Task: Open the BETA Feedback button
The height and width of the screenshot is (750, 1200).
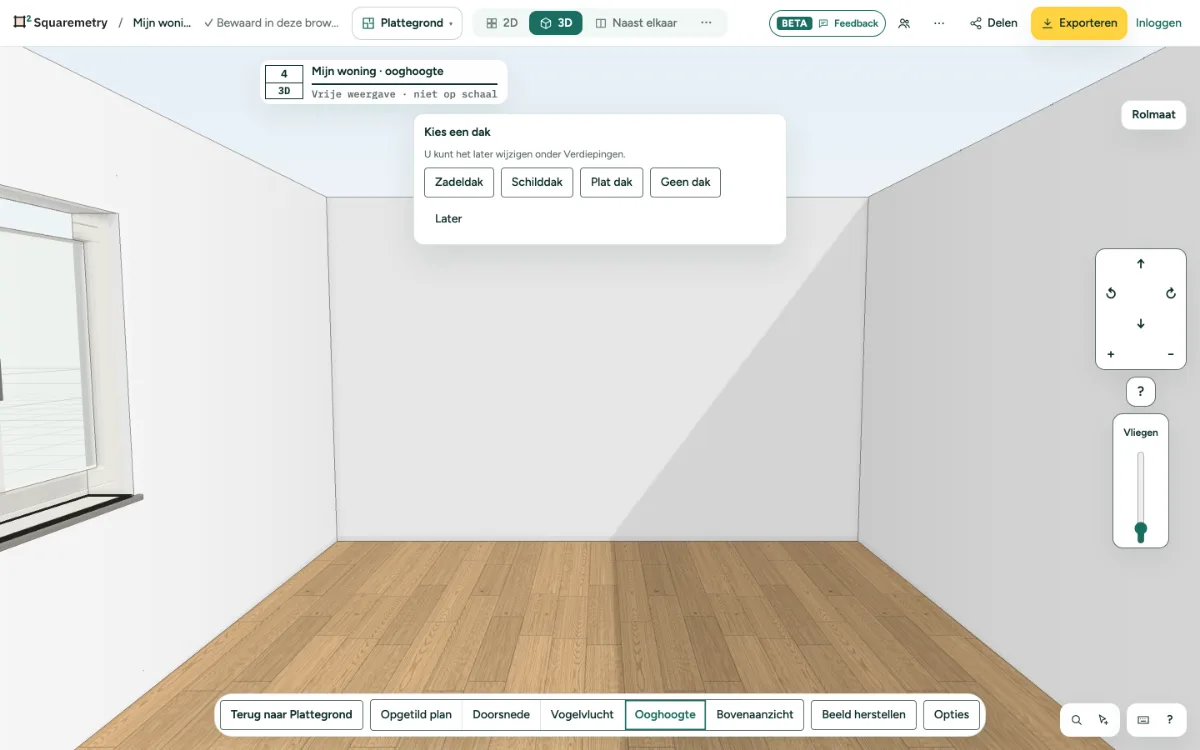Action: 827,23
